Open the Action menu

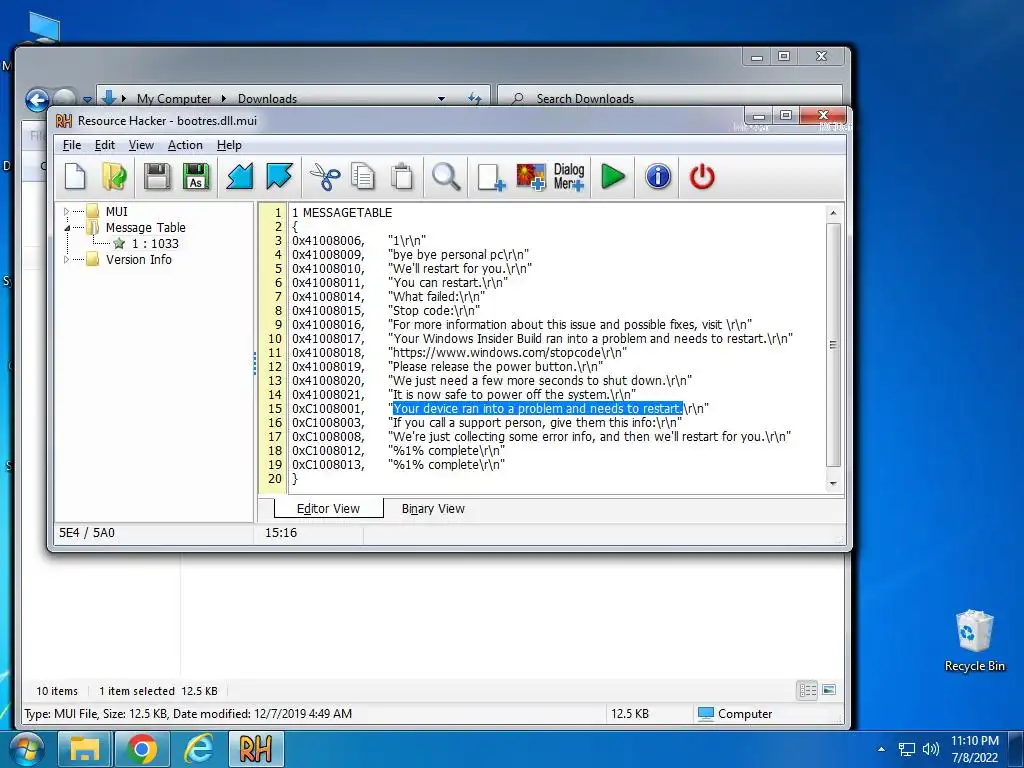(x=185, y=145)
